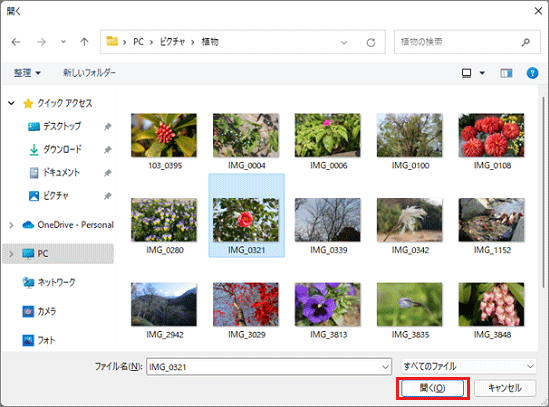The height and width of the screenshot is (407, 549).
Task: Open the 整理 menu
Action: click(x=27, y=73)
